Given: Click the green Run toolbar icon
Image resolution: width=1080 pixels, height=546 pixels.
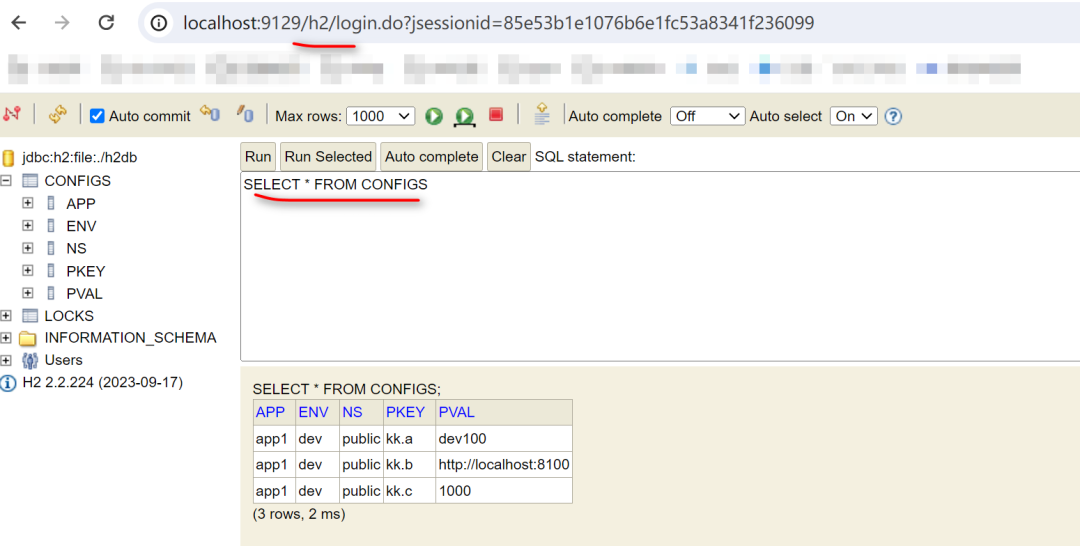Looking at the screenshot, I should pyautogui.click(x=434, y=116).
